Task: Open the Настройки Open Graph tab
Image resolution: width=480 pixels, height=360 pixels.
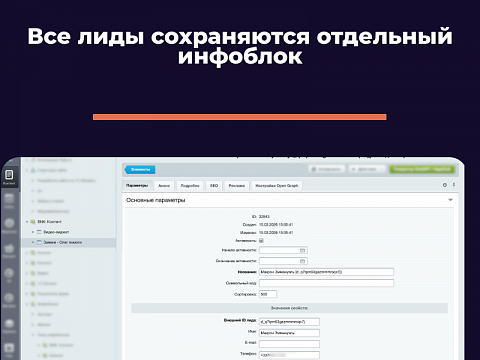Action: coord(277,186)
